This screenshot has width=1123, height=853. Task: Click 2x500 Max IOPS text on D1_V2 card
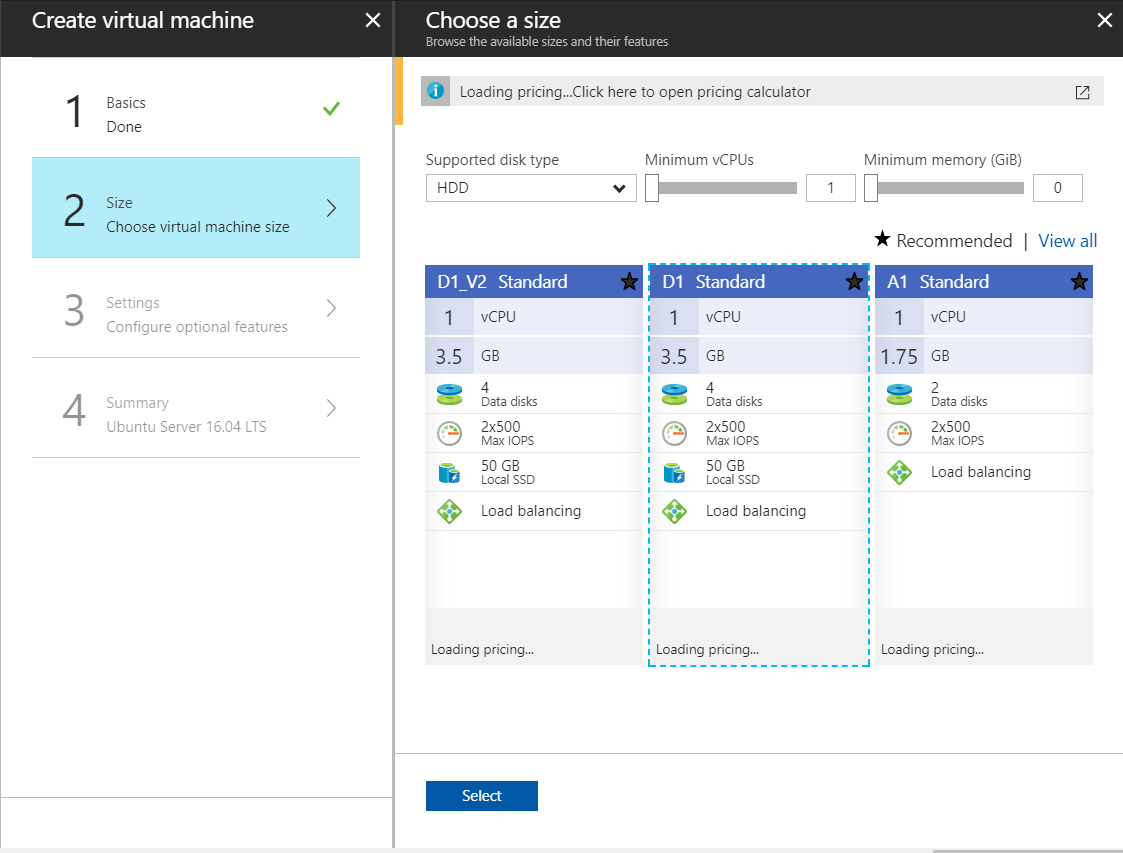click(508, 433)
